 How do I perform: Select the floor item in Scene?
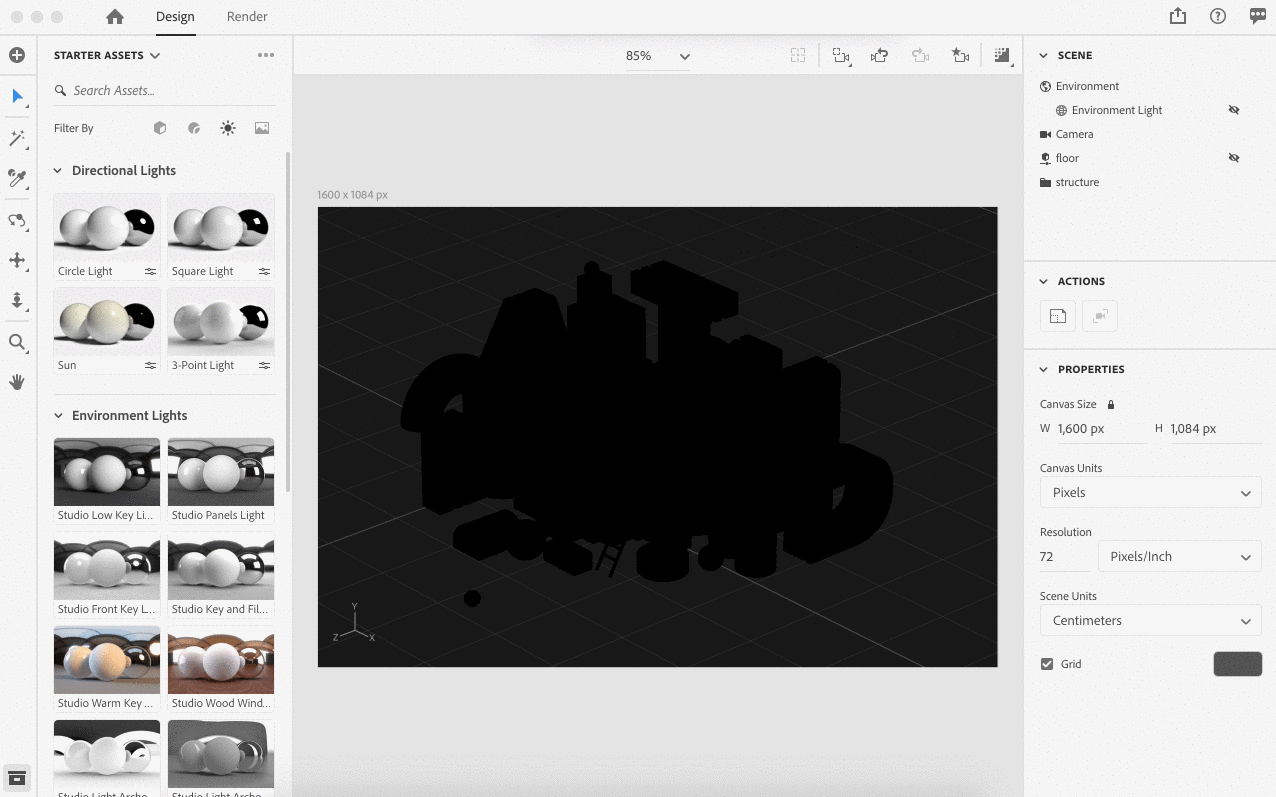[1067, 158]
